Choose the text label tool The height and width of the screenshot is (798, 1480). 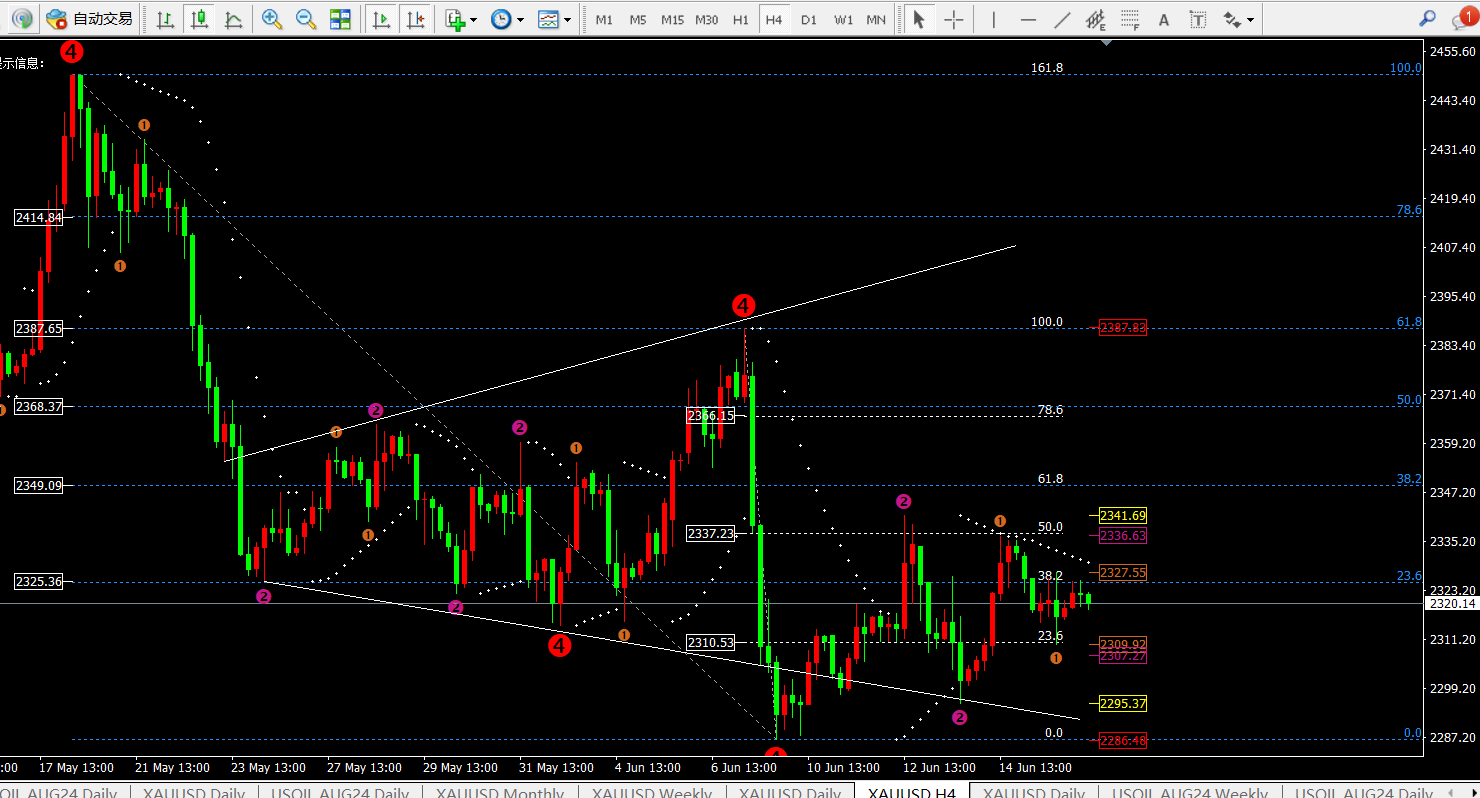1163,19
